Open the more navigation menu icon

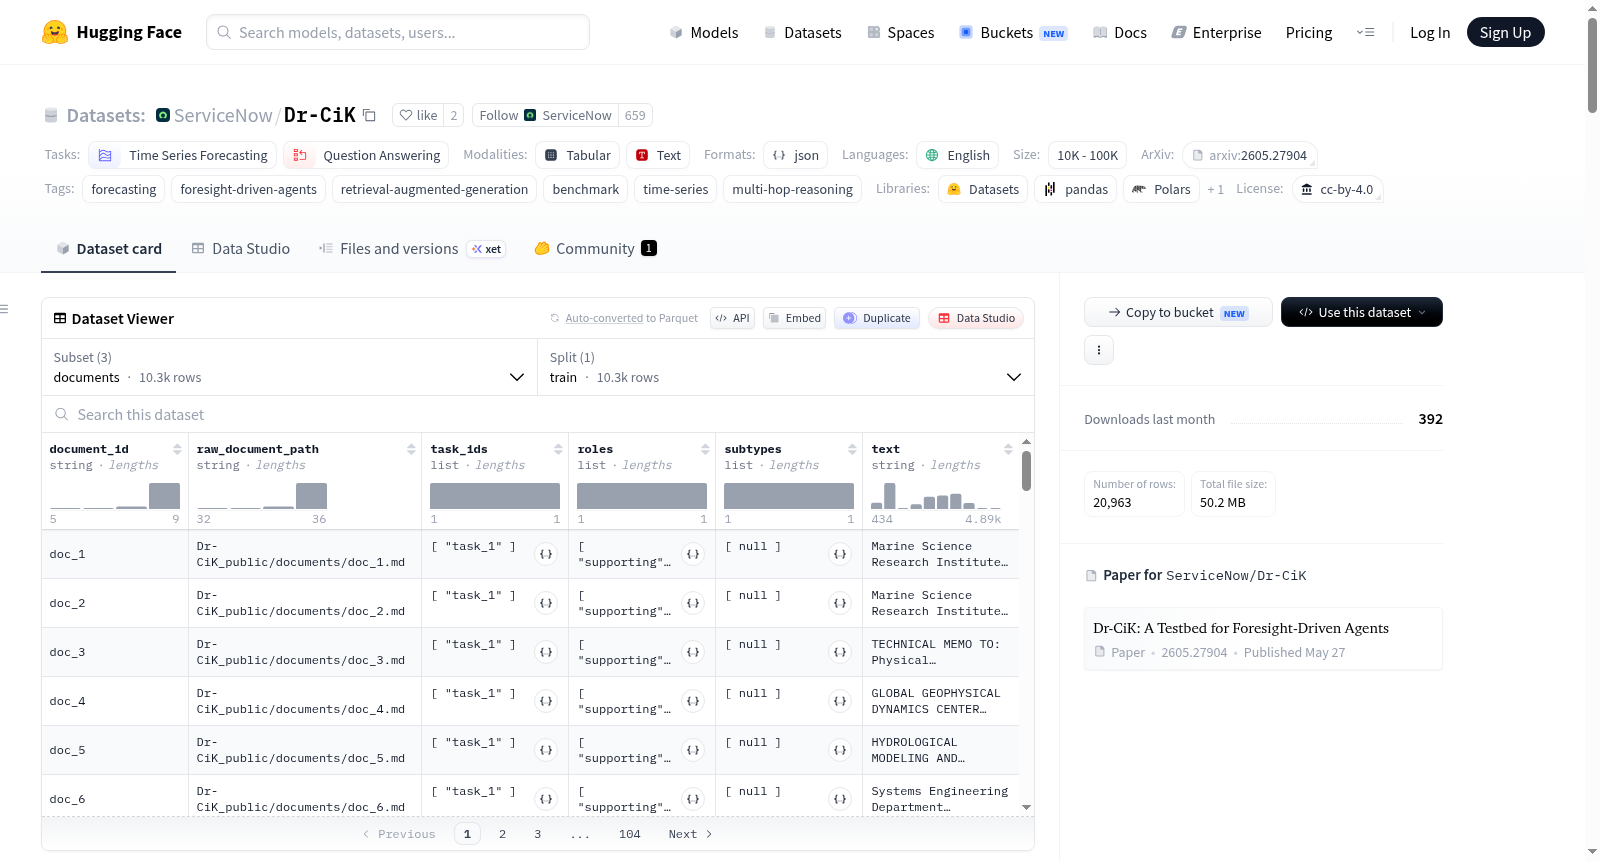1365,32
